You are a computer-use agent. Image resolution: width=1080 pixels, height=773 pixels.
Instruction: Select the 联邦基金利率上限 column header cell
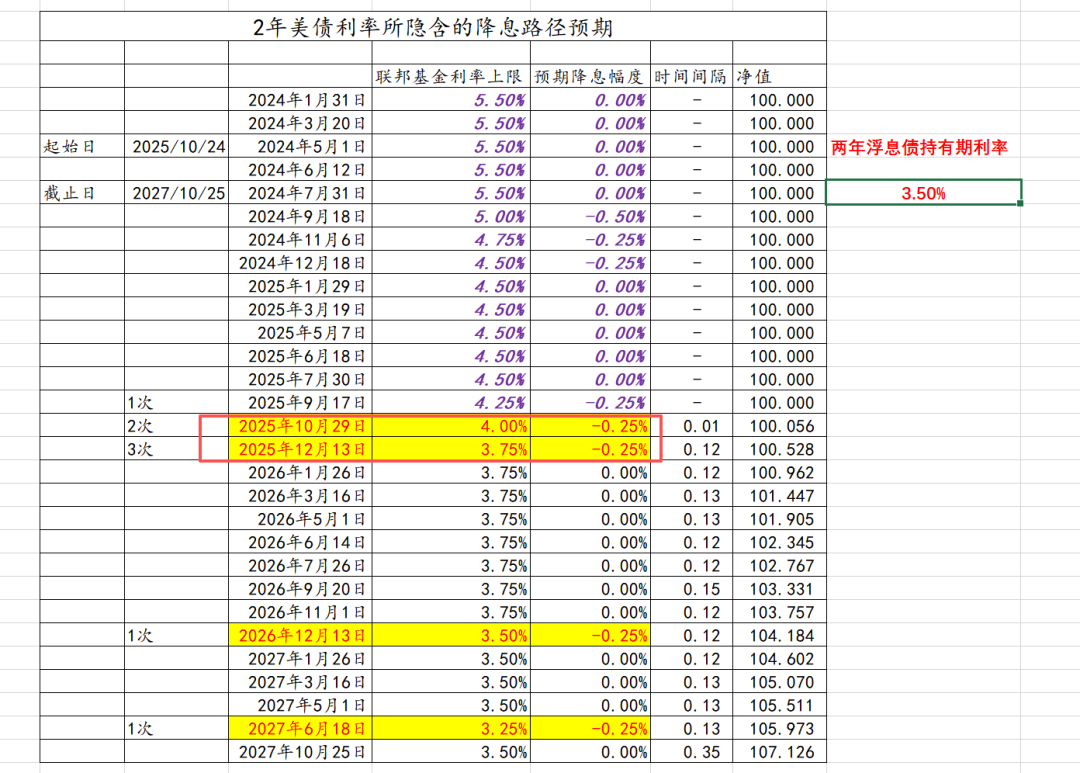click(x=451, y=76)
